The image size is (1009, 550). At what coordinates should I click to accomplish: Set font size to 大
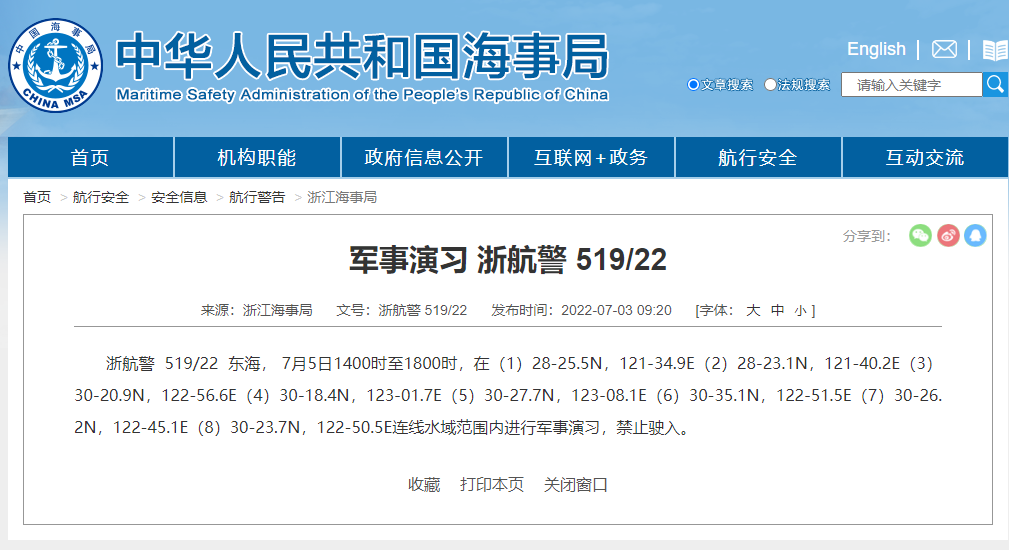pyautogui.click(x=753, y=310)
